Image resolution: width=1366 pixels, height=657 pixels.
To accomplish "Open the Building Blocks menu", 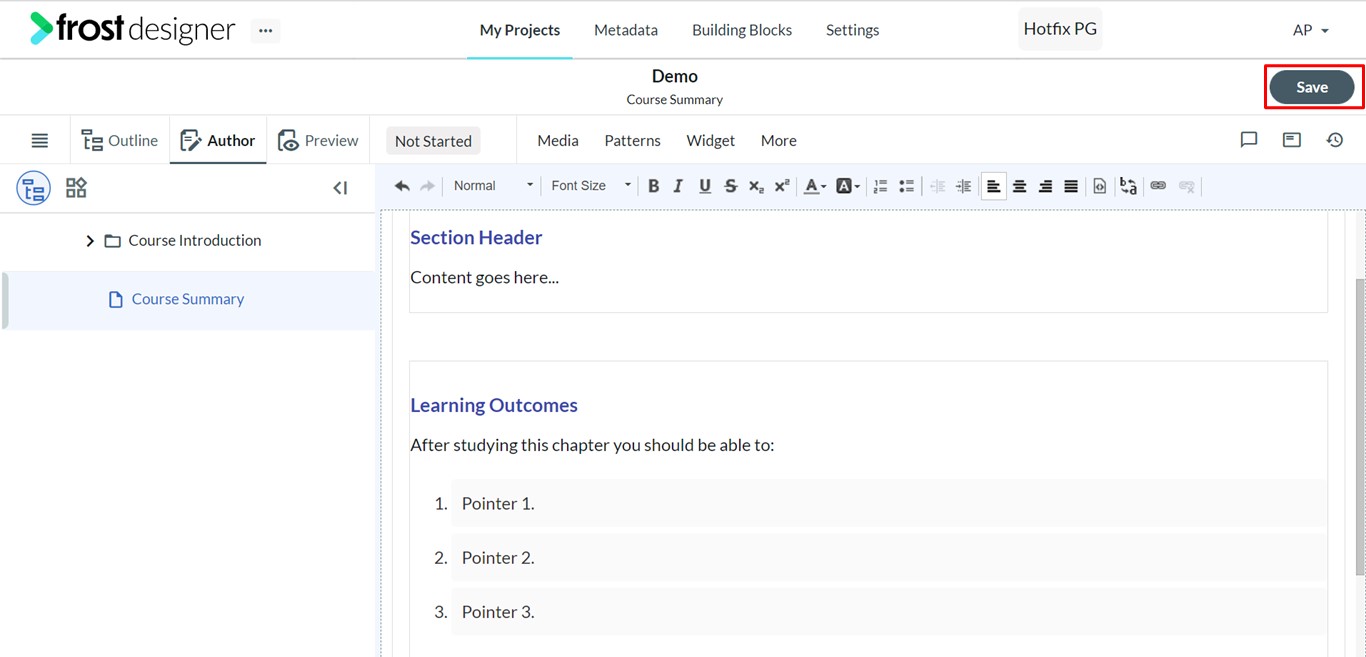I will pos(742,30).
